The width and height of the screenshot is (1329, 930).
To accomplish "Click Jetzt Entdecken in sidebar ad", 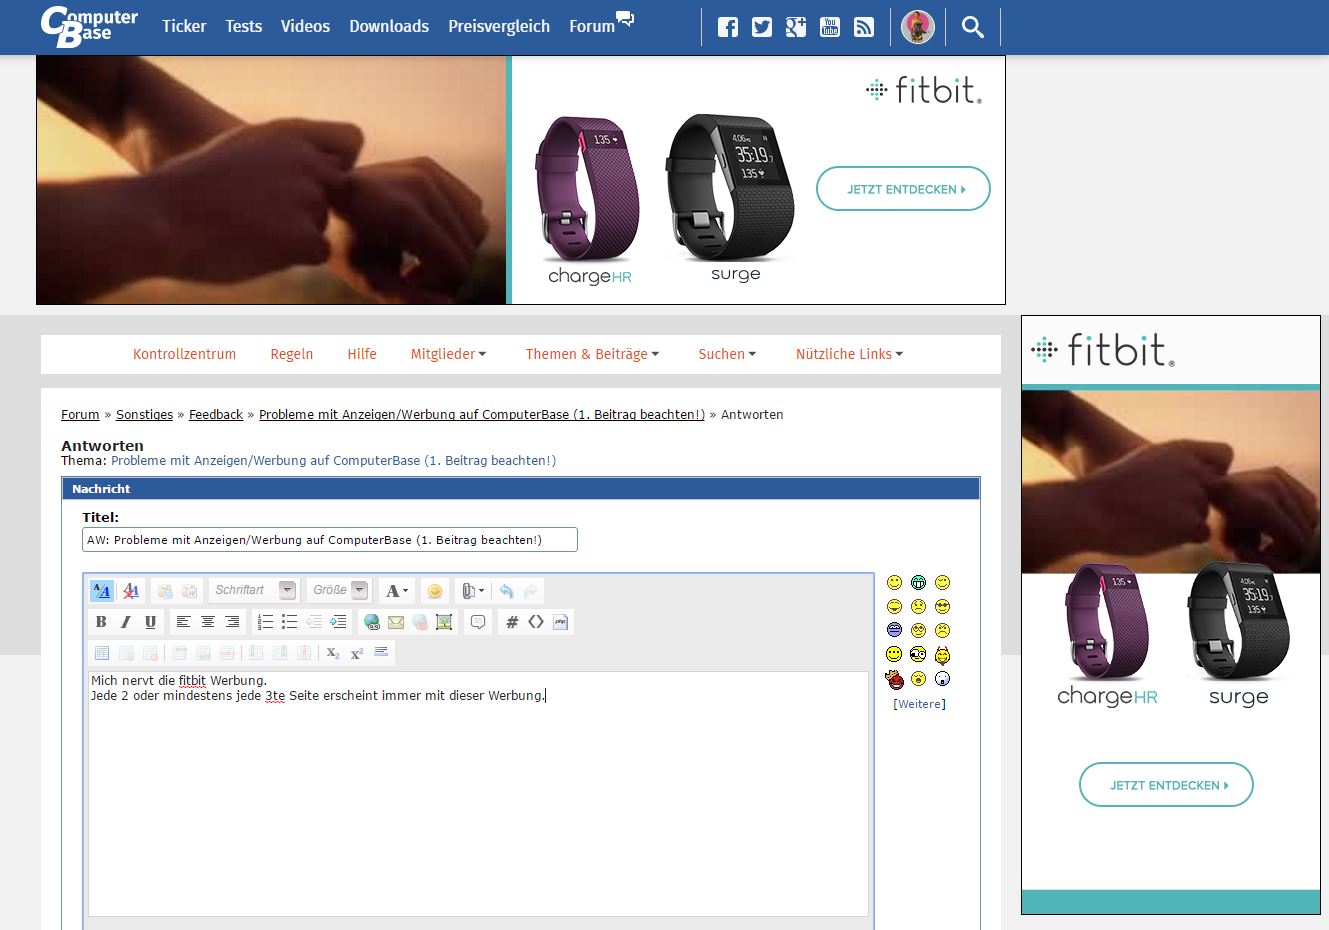I will 1166,785.
